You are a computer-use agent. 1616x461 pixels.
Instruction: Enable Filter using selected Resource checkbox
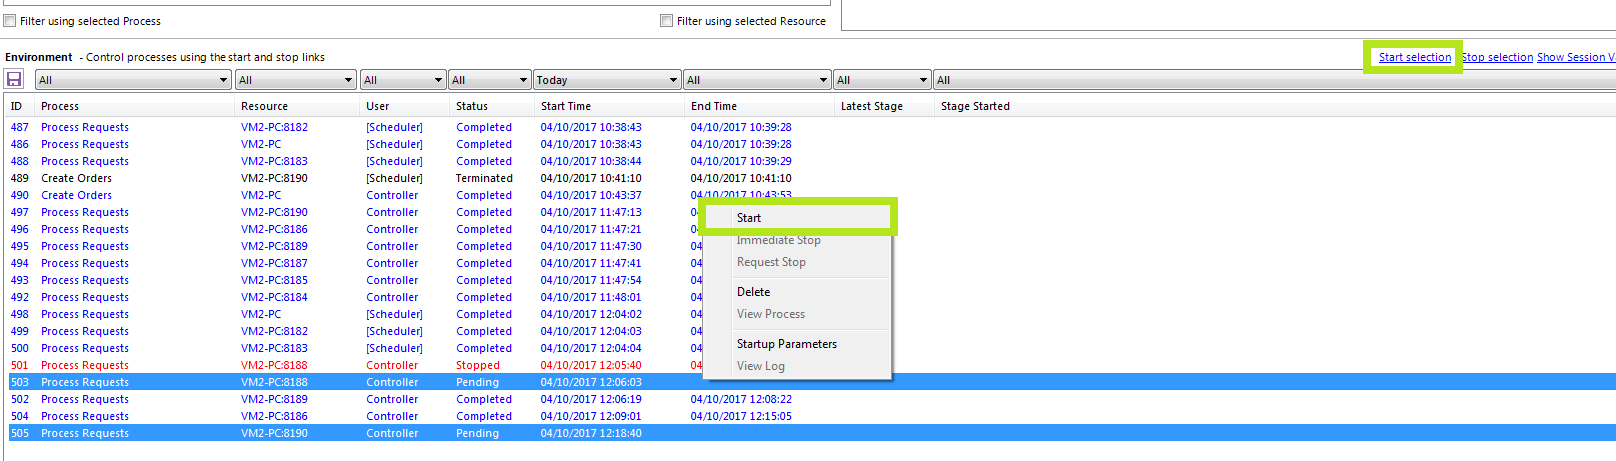666,20
